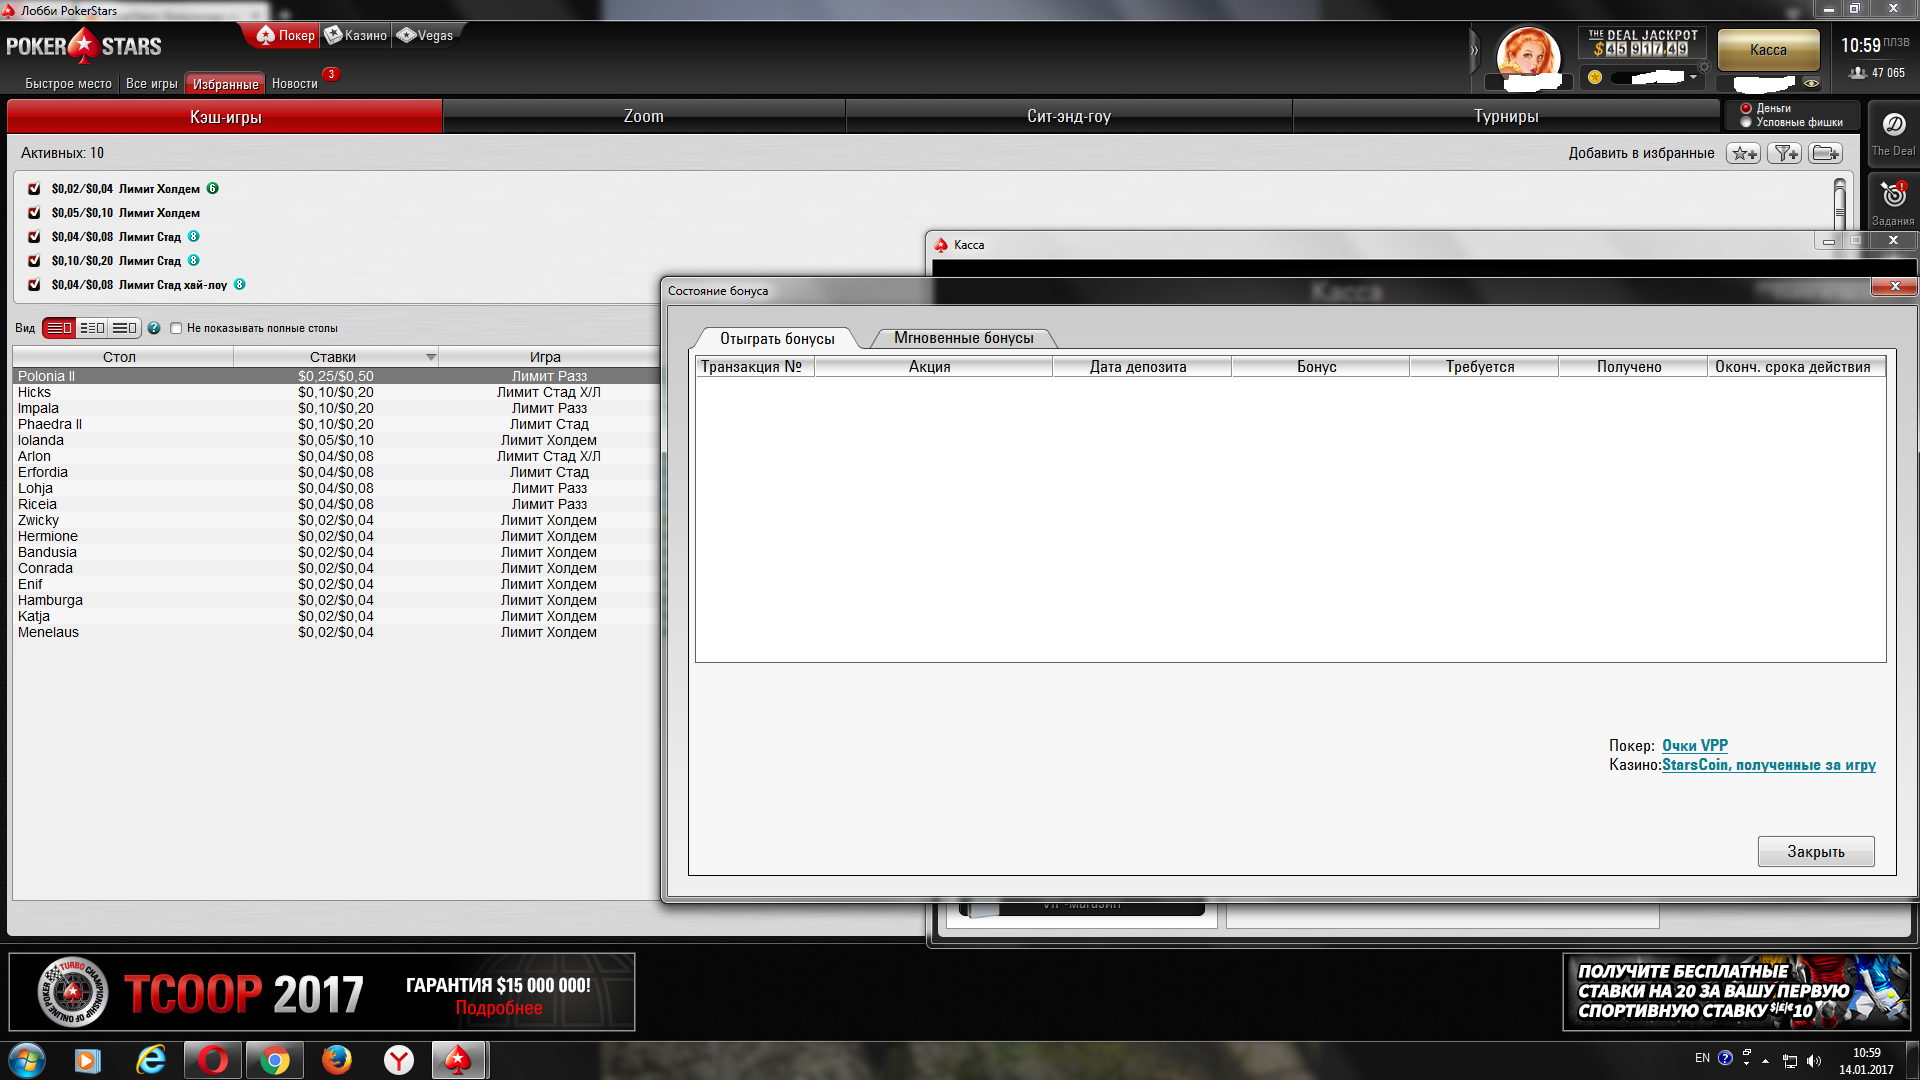Viewport: 1920px width, 1080px height.
Task: Open Новости with notification badge
Action: 295,84
